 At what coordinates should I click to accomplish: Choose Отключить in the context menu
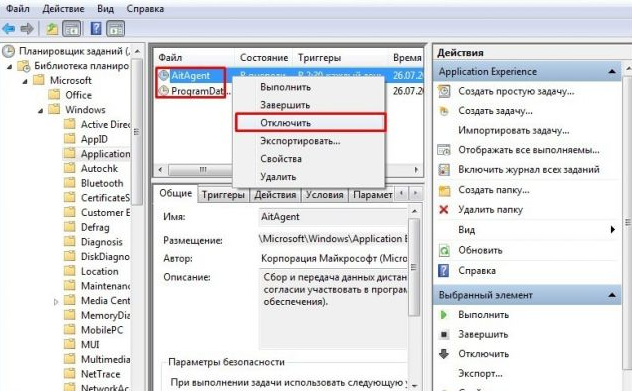(x=310, y=123)
